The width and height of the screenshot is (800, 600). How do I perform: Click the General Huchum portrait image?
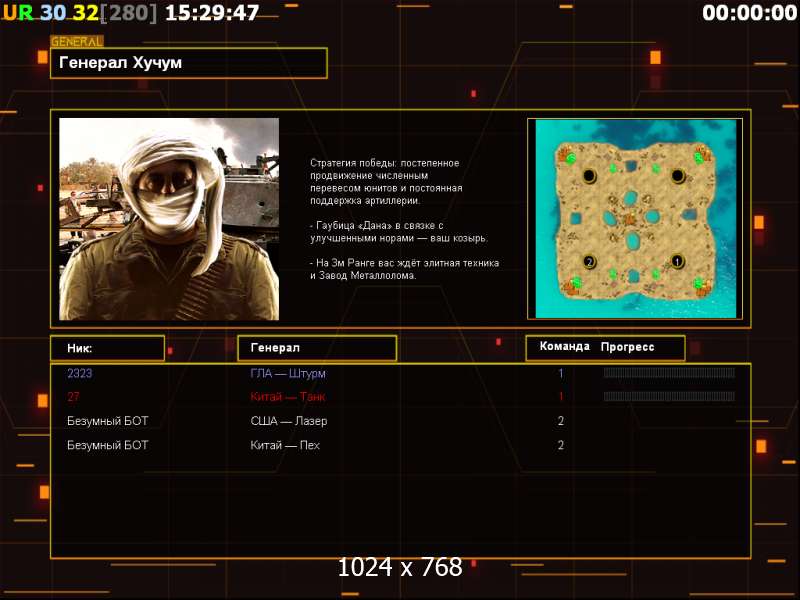(169, 219)
